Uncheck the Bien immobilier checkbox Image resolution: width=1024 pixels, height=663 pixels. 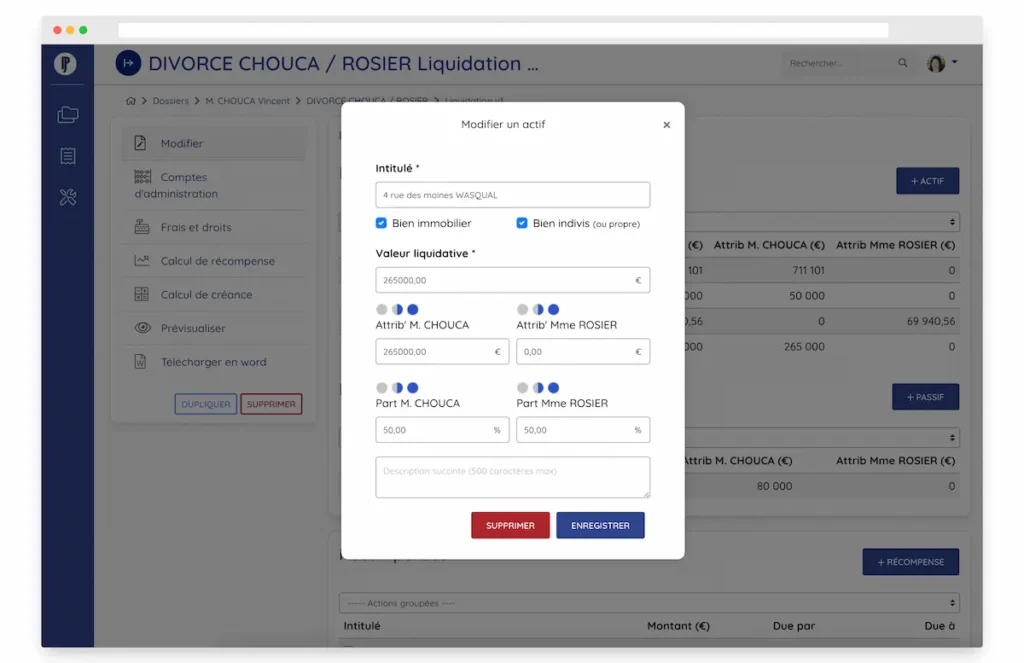pos(381,223)
